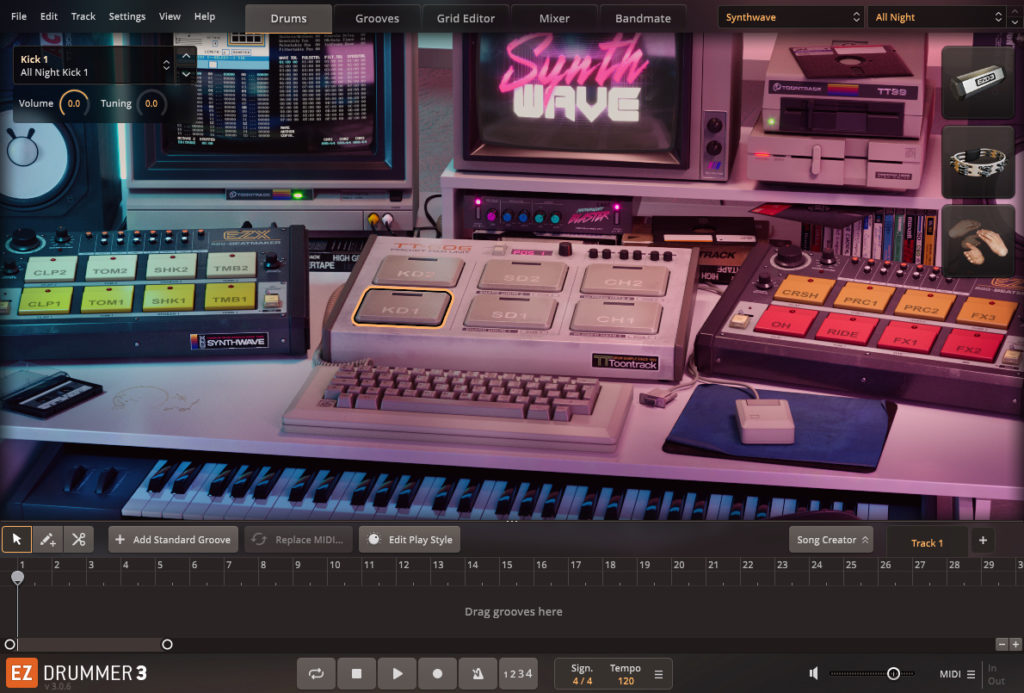Click the Add Standard Groove button
This screenshot has width=1024, height=693.
pos(173,540)
